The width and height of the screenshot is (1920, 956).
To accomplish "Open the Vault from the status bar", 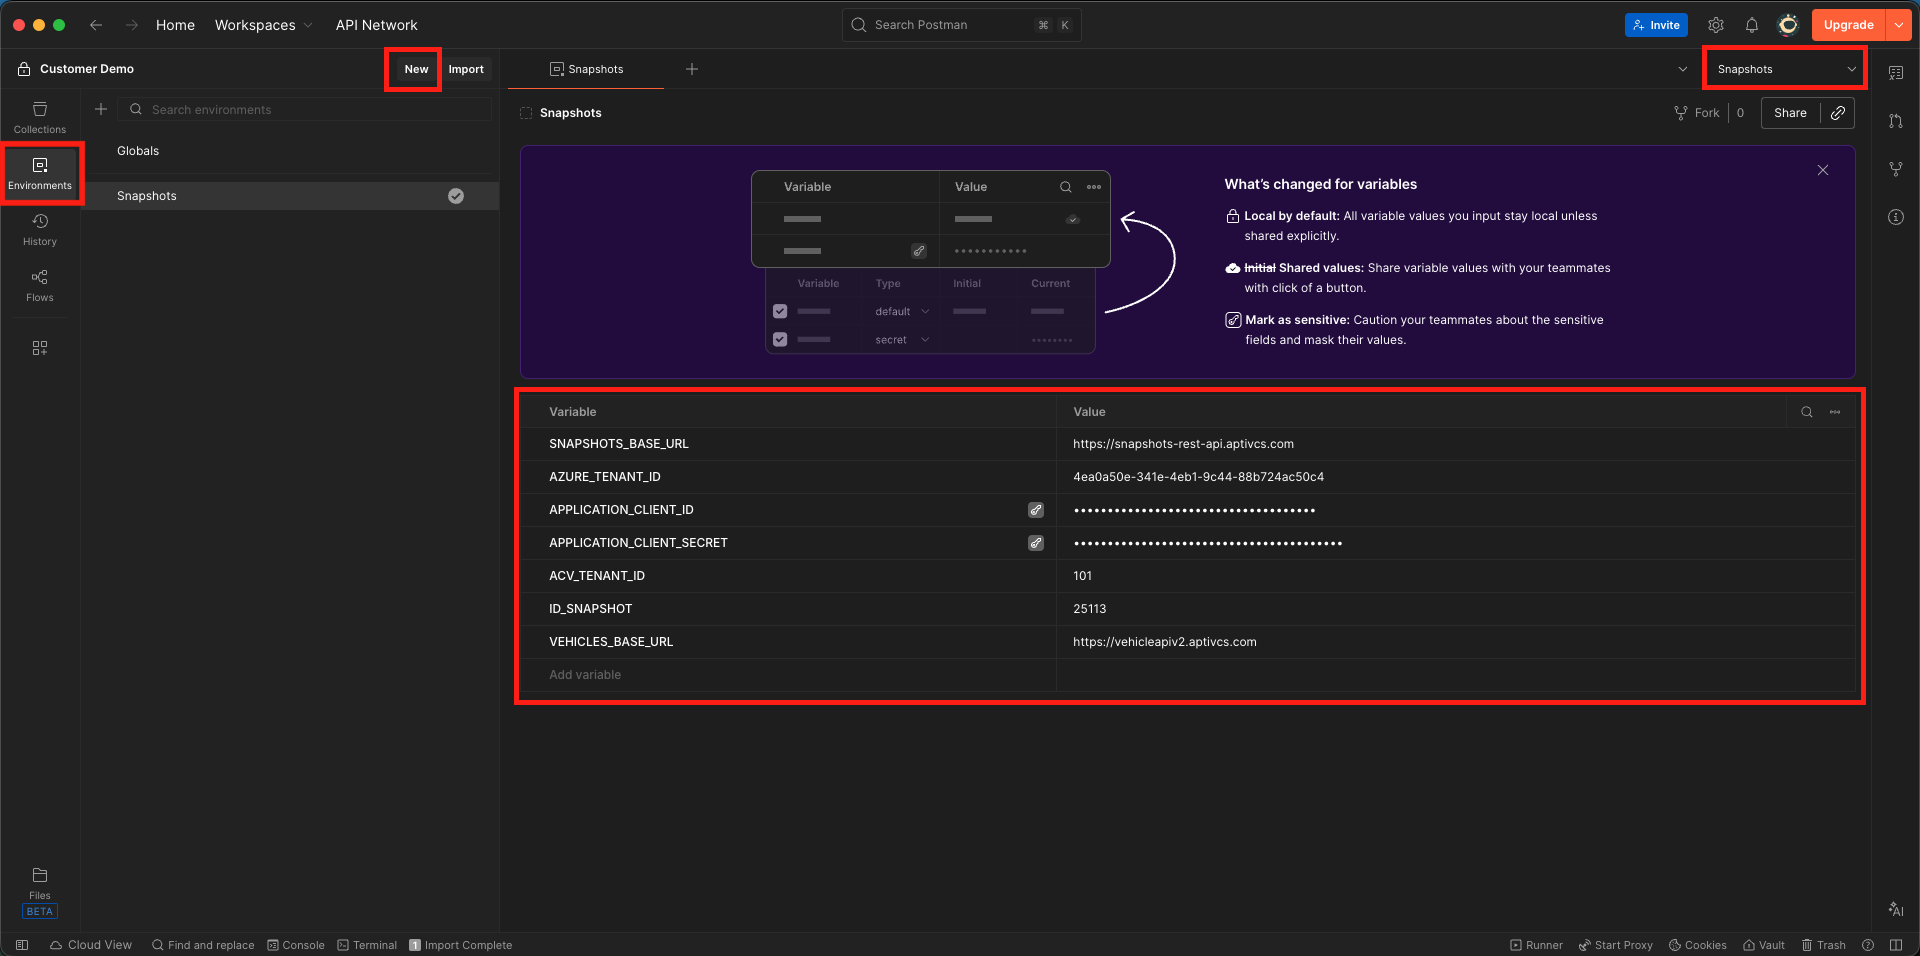I will (1763, 944).
